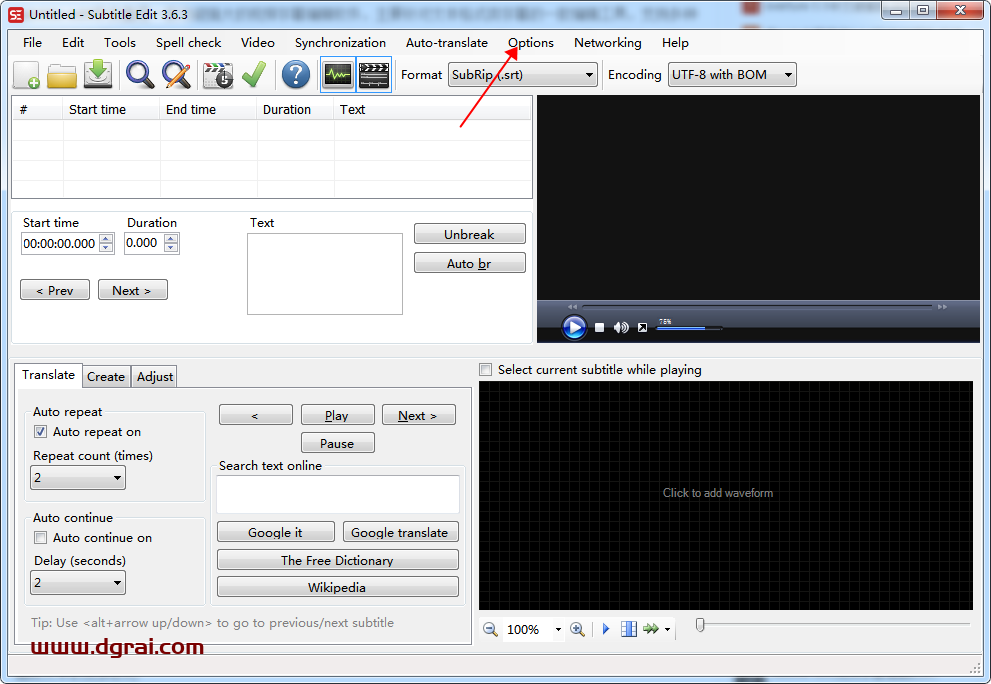Mute video using the speaker icon
This screenshot has height=684, width=991.
click(621, 327)
